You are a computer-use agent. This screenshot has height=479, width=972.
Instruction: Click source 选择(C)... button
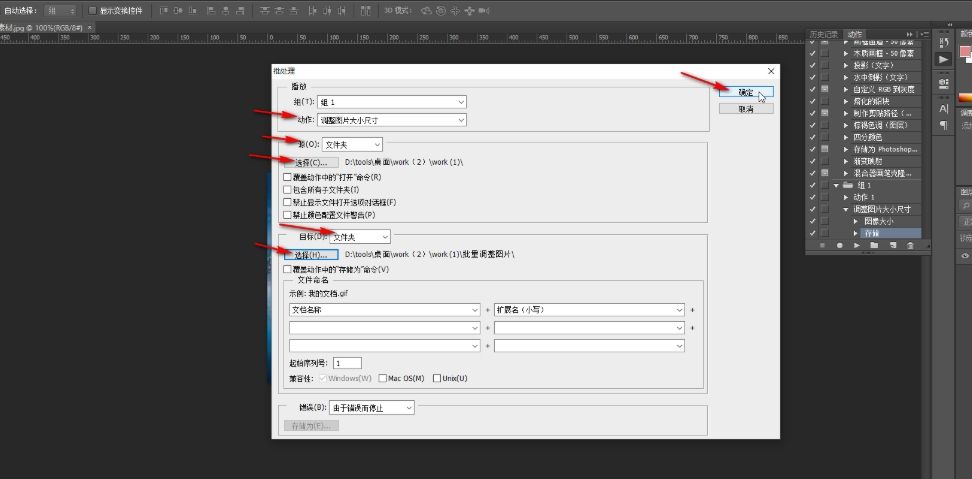click(x=311, y=162)
